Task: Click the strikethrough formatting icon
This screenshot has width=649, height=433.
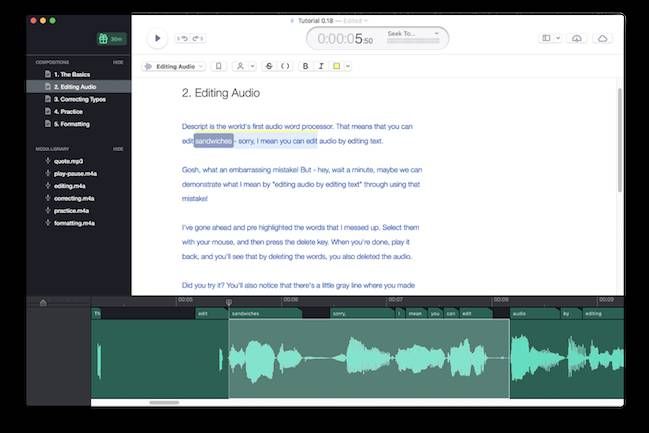Action: pos(268,66)
